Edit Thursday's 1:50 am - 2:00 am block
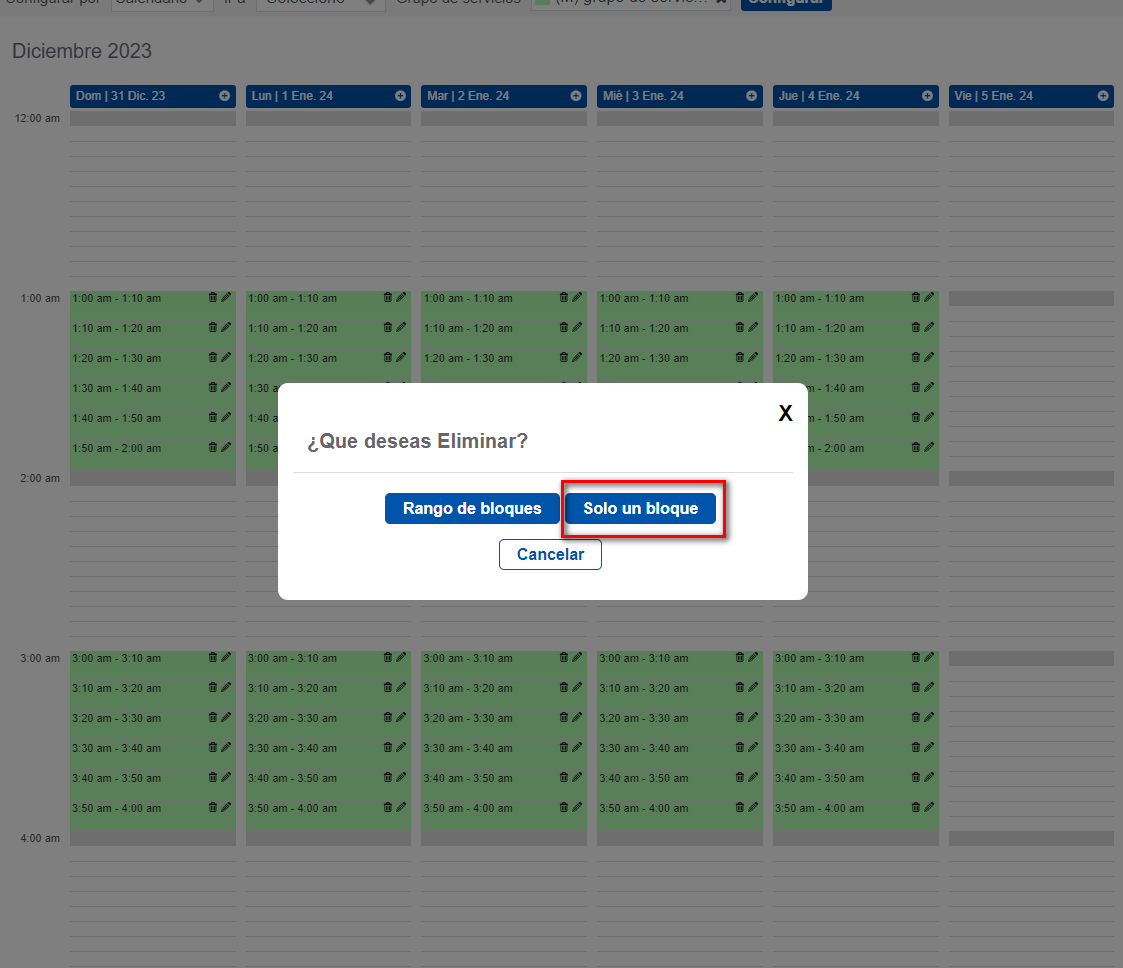The height and width of the screenshot is (968, 1123). tap(929, 447)
